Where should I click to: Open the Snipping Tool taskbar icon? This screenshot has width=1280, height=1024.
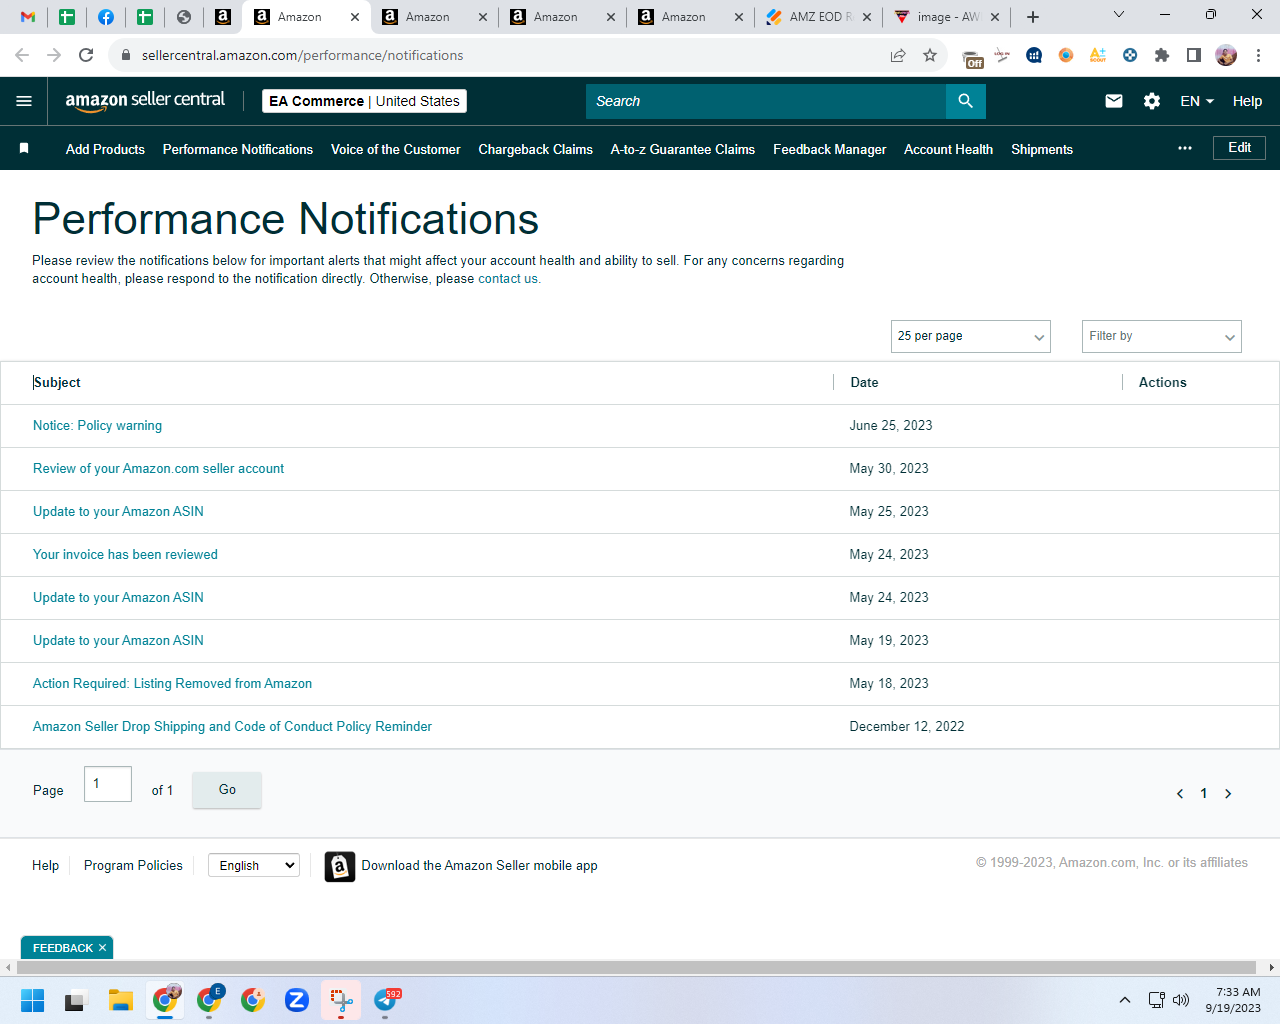341,1000
